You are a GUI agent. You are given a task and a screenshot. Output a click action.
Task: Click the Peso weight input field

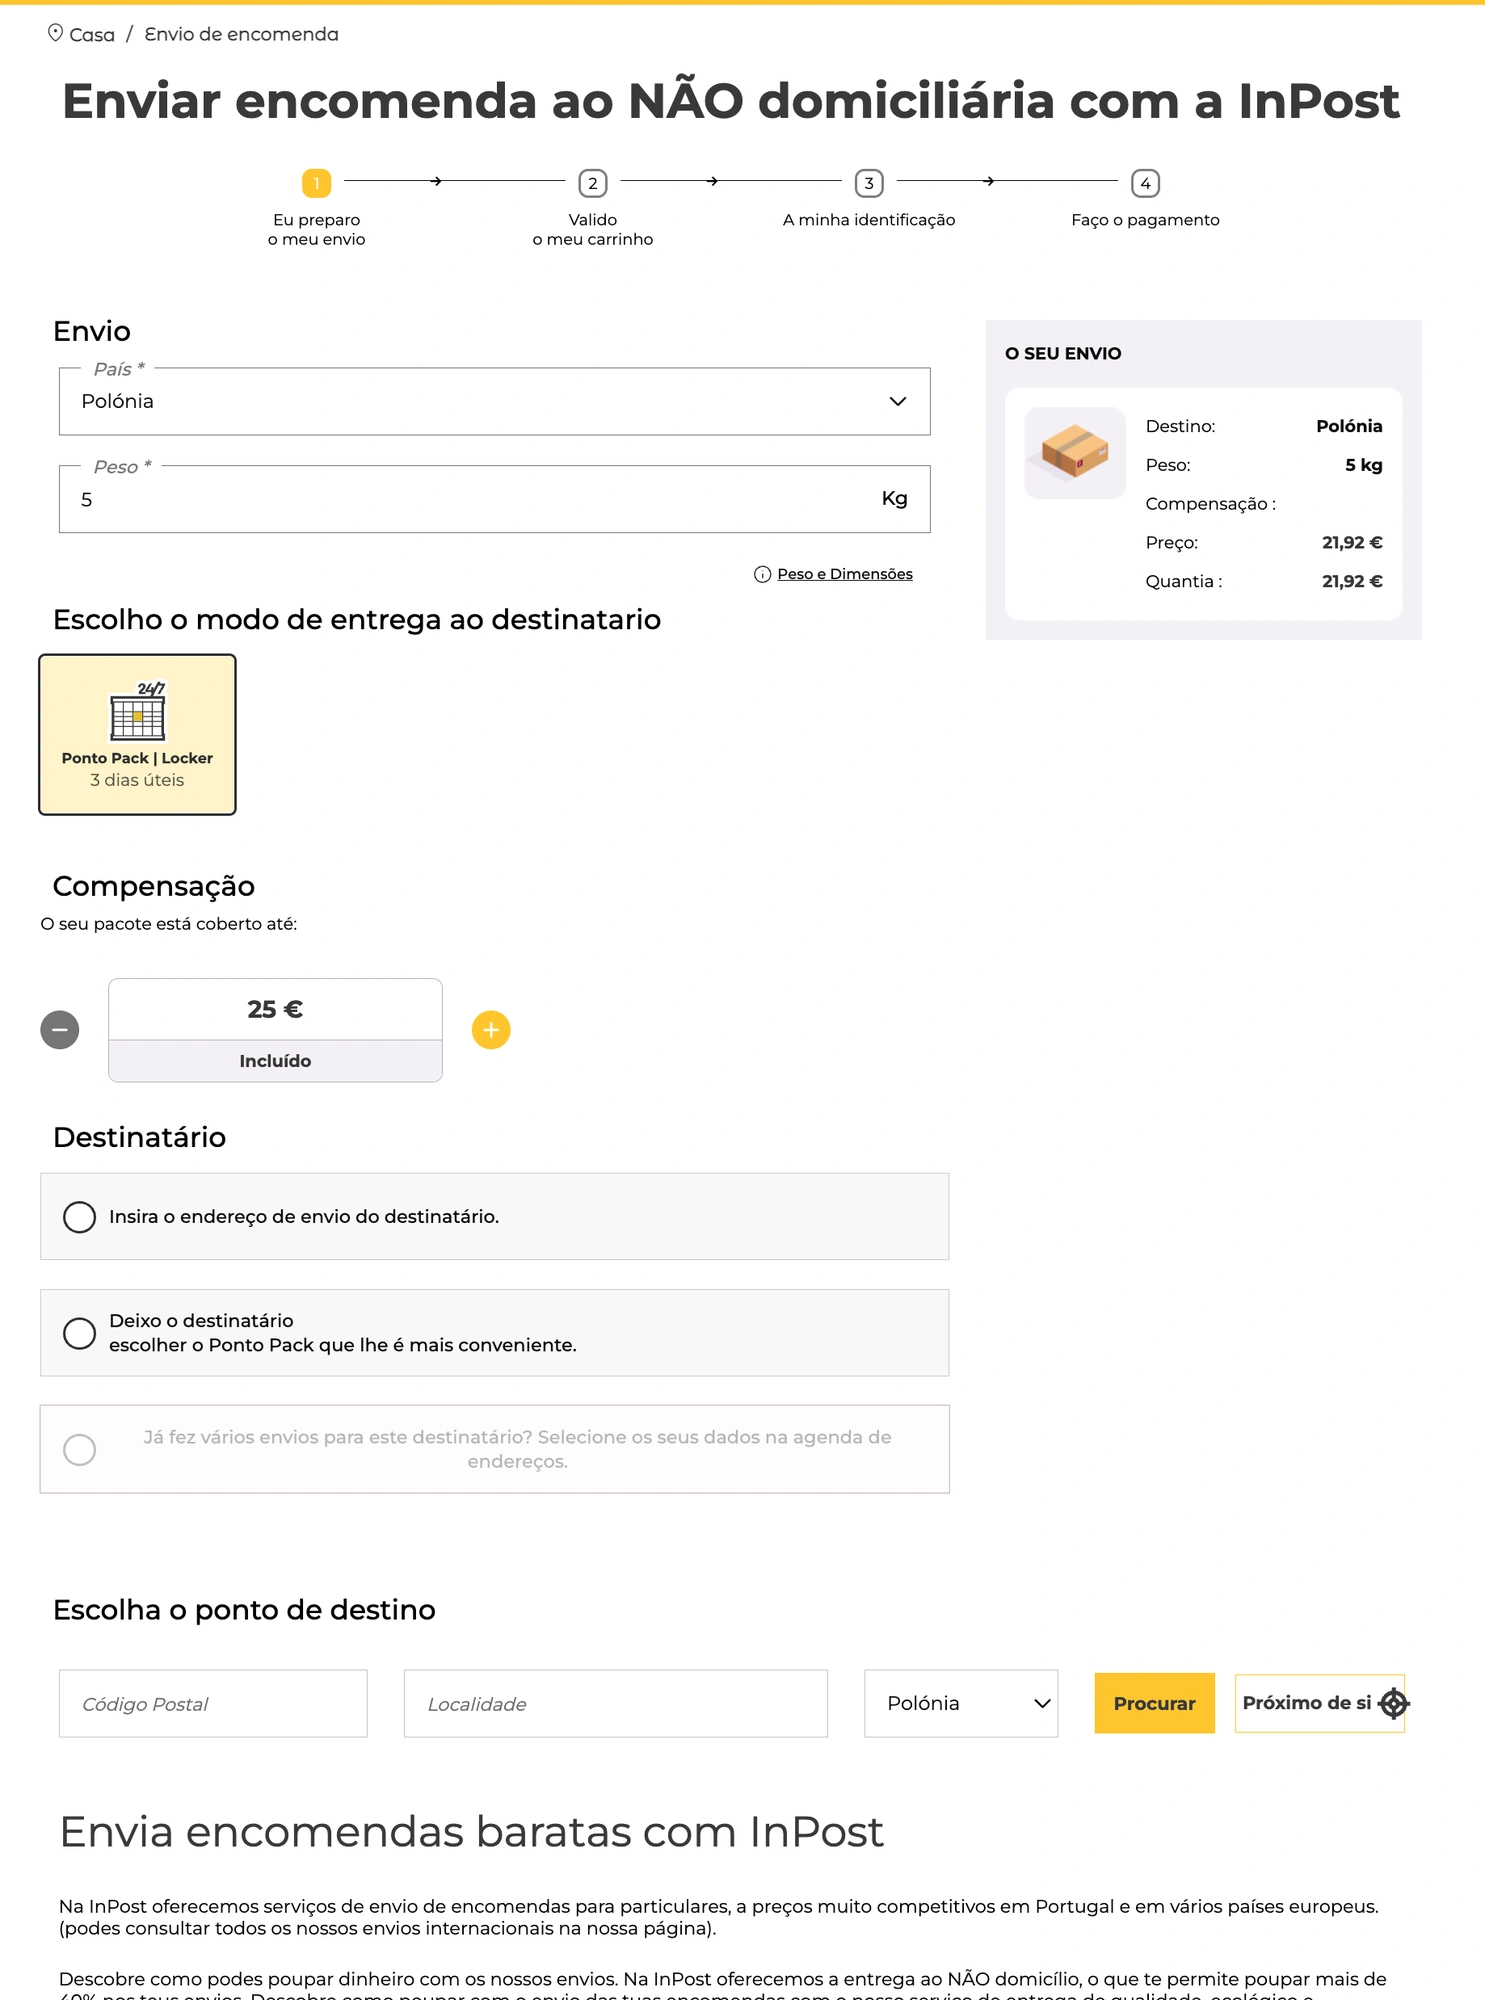coord(495,499)
